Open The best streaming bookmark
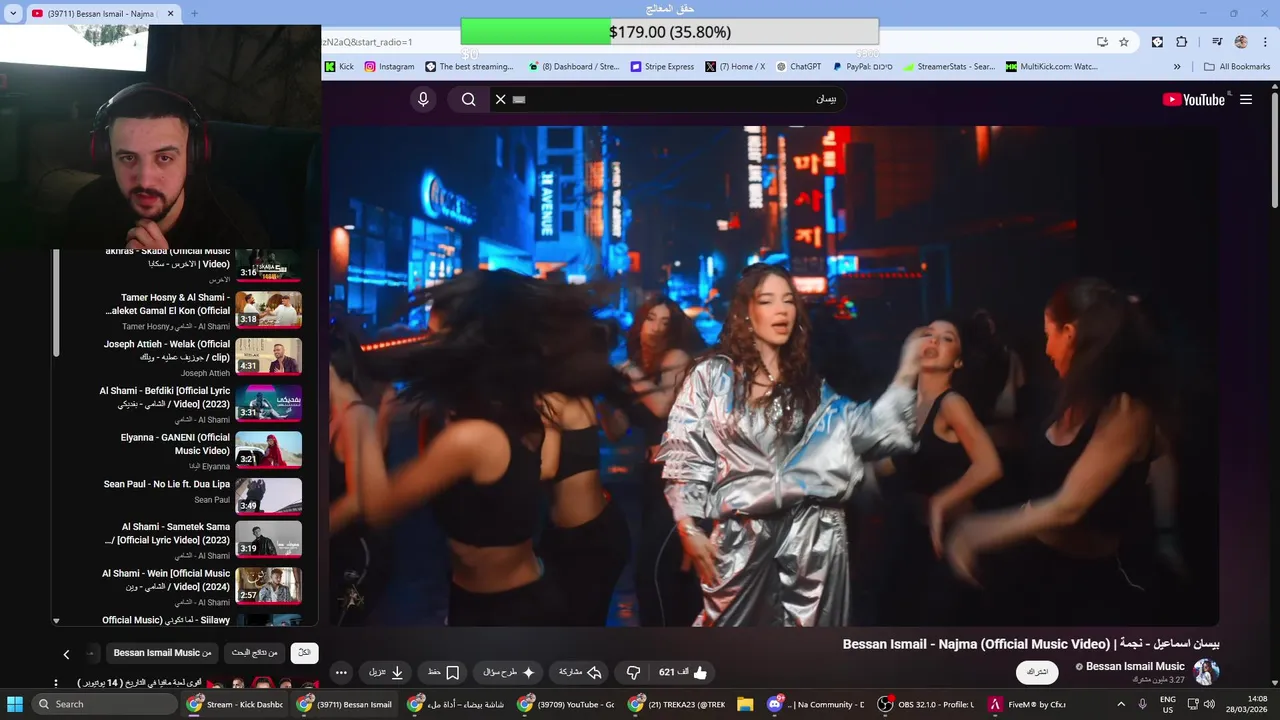The height and width of the screenshot is (720, 1280). 469,67
